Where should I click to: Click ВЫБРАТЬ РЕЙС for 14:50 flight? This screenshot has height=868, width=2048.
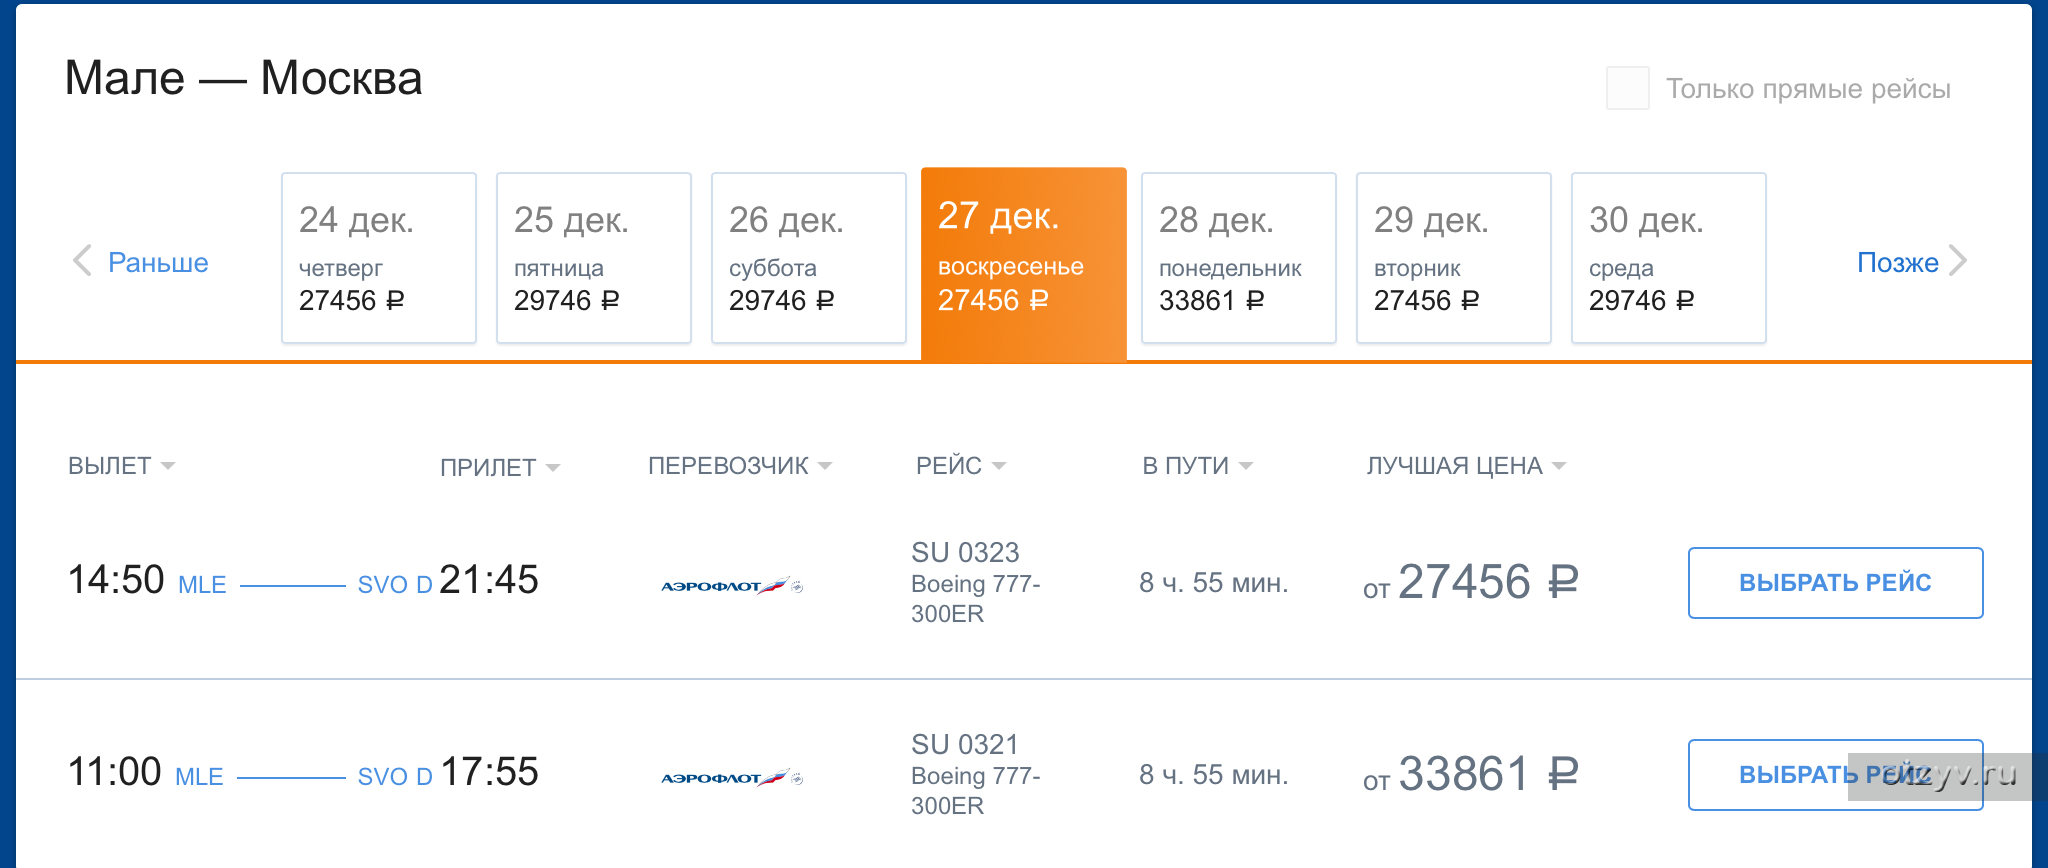click(1836, 583)
